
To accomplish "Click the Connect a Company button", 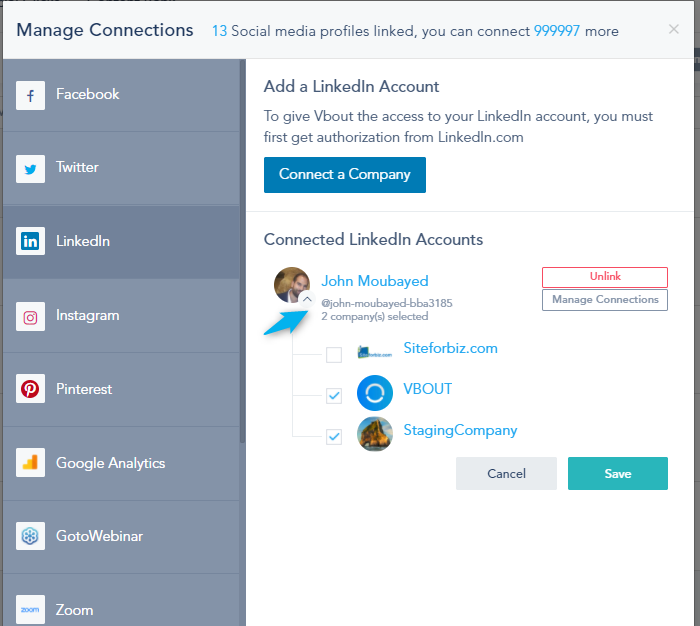I will point(345,175).
